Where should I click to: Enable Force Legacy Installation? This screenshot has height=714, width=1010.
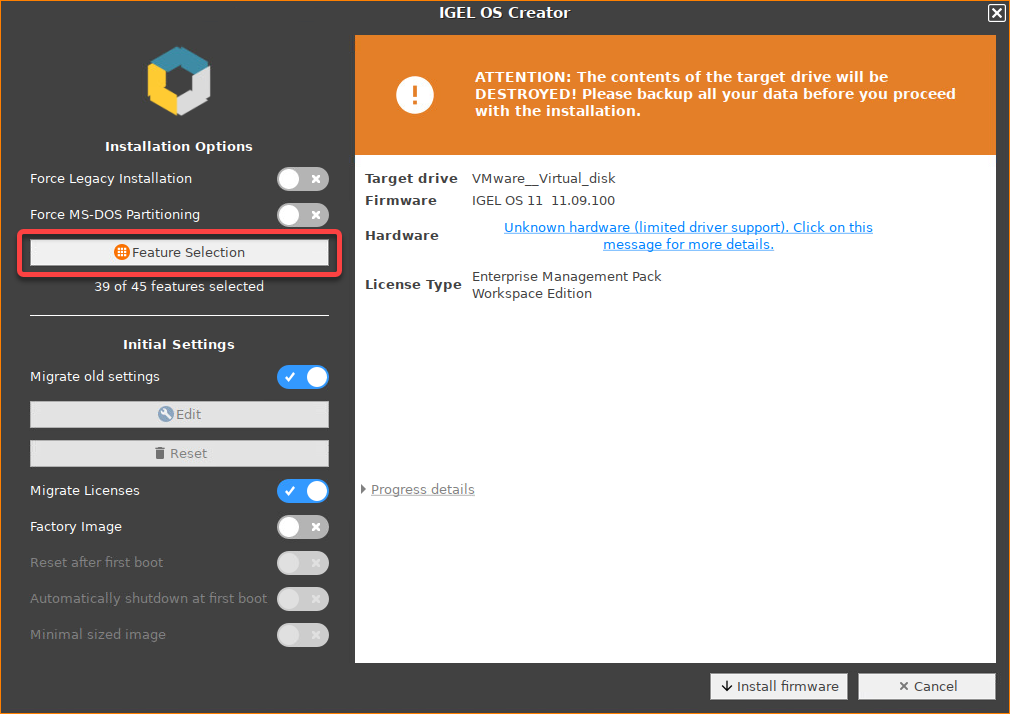coord(303,179)
